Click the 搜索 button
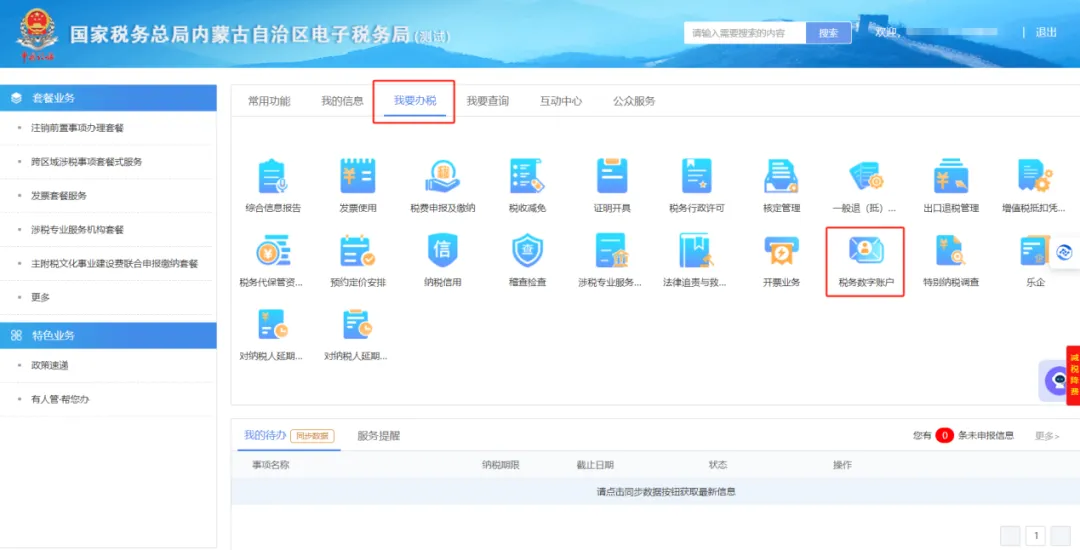The height and width of the screenshot is (550, 1080). pyautogui.click(x=829, y=33)
